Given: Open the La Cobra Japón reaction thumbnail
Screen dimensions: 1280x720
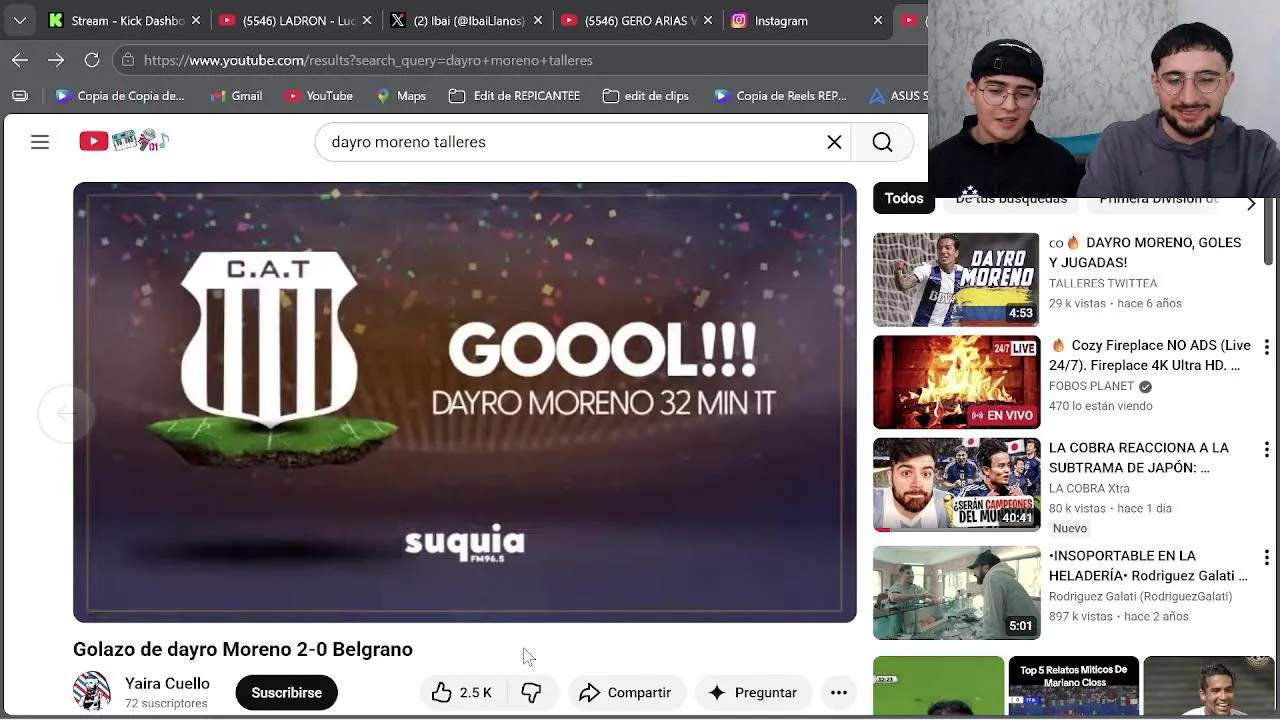Looking at the screenshot, I should 956,485.
